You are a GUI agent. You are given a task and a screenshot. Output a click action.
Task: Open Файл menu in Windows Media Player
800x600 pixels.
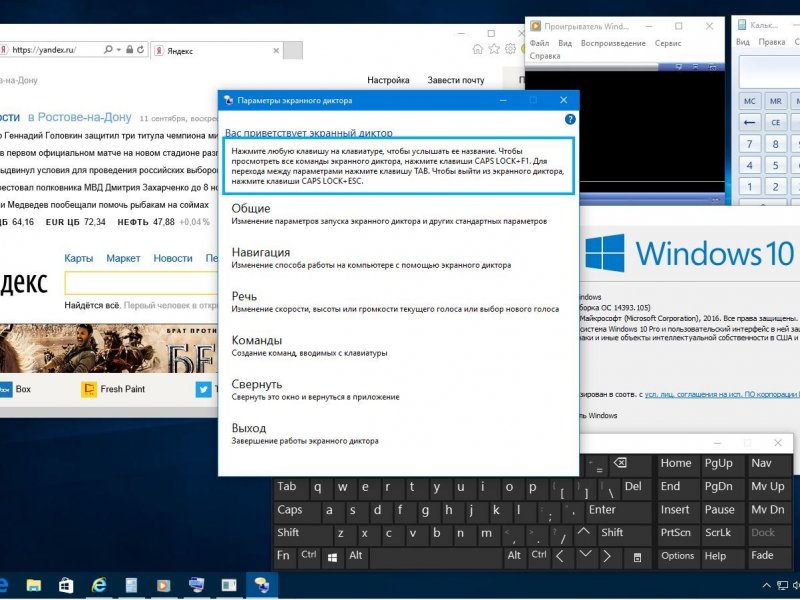pyautogui.click(x=539, y=43)
